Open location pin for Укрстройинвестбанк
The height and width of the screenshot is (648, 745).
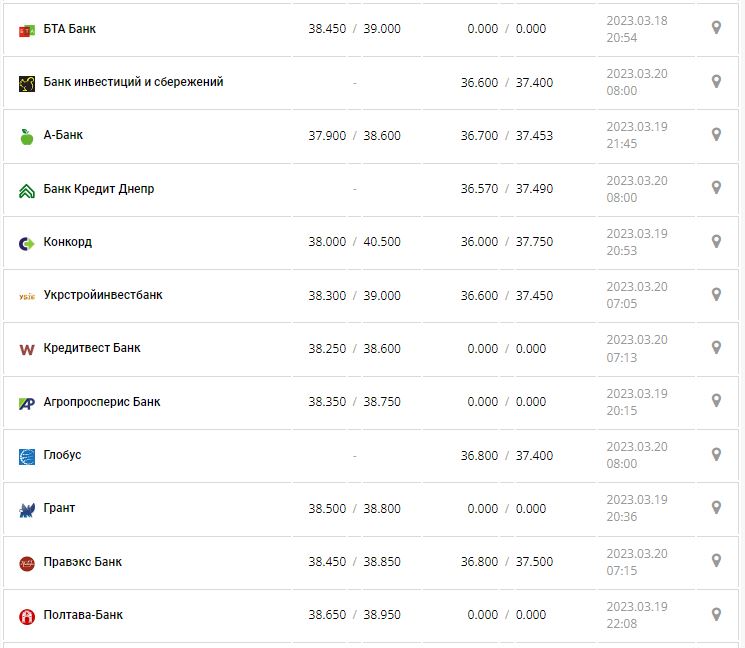[x=716, y=294]
